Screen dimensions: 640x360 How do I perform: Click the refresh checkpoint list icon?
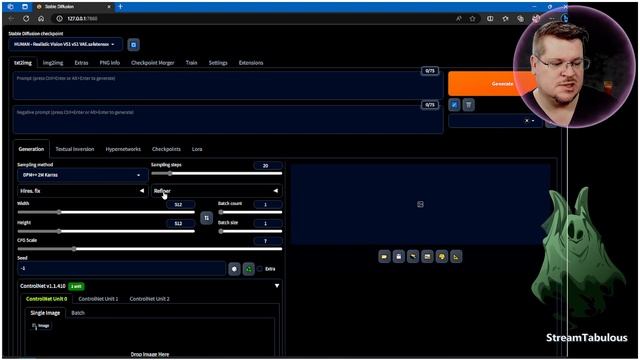[x=133, y=44]
